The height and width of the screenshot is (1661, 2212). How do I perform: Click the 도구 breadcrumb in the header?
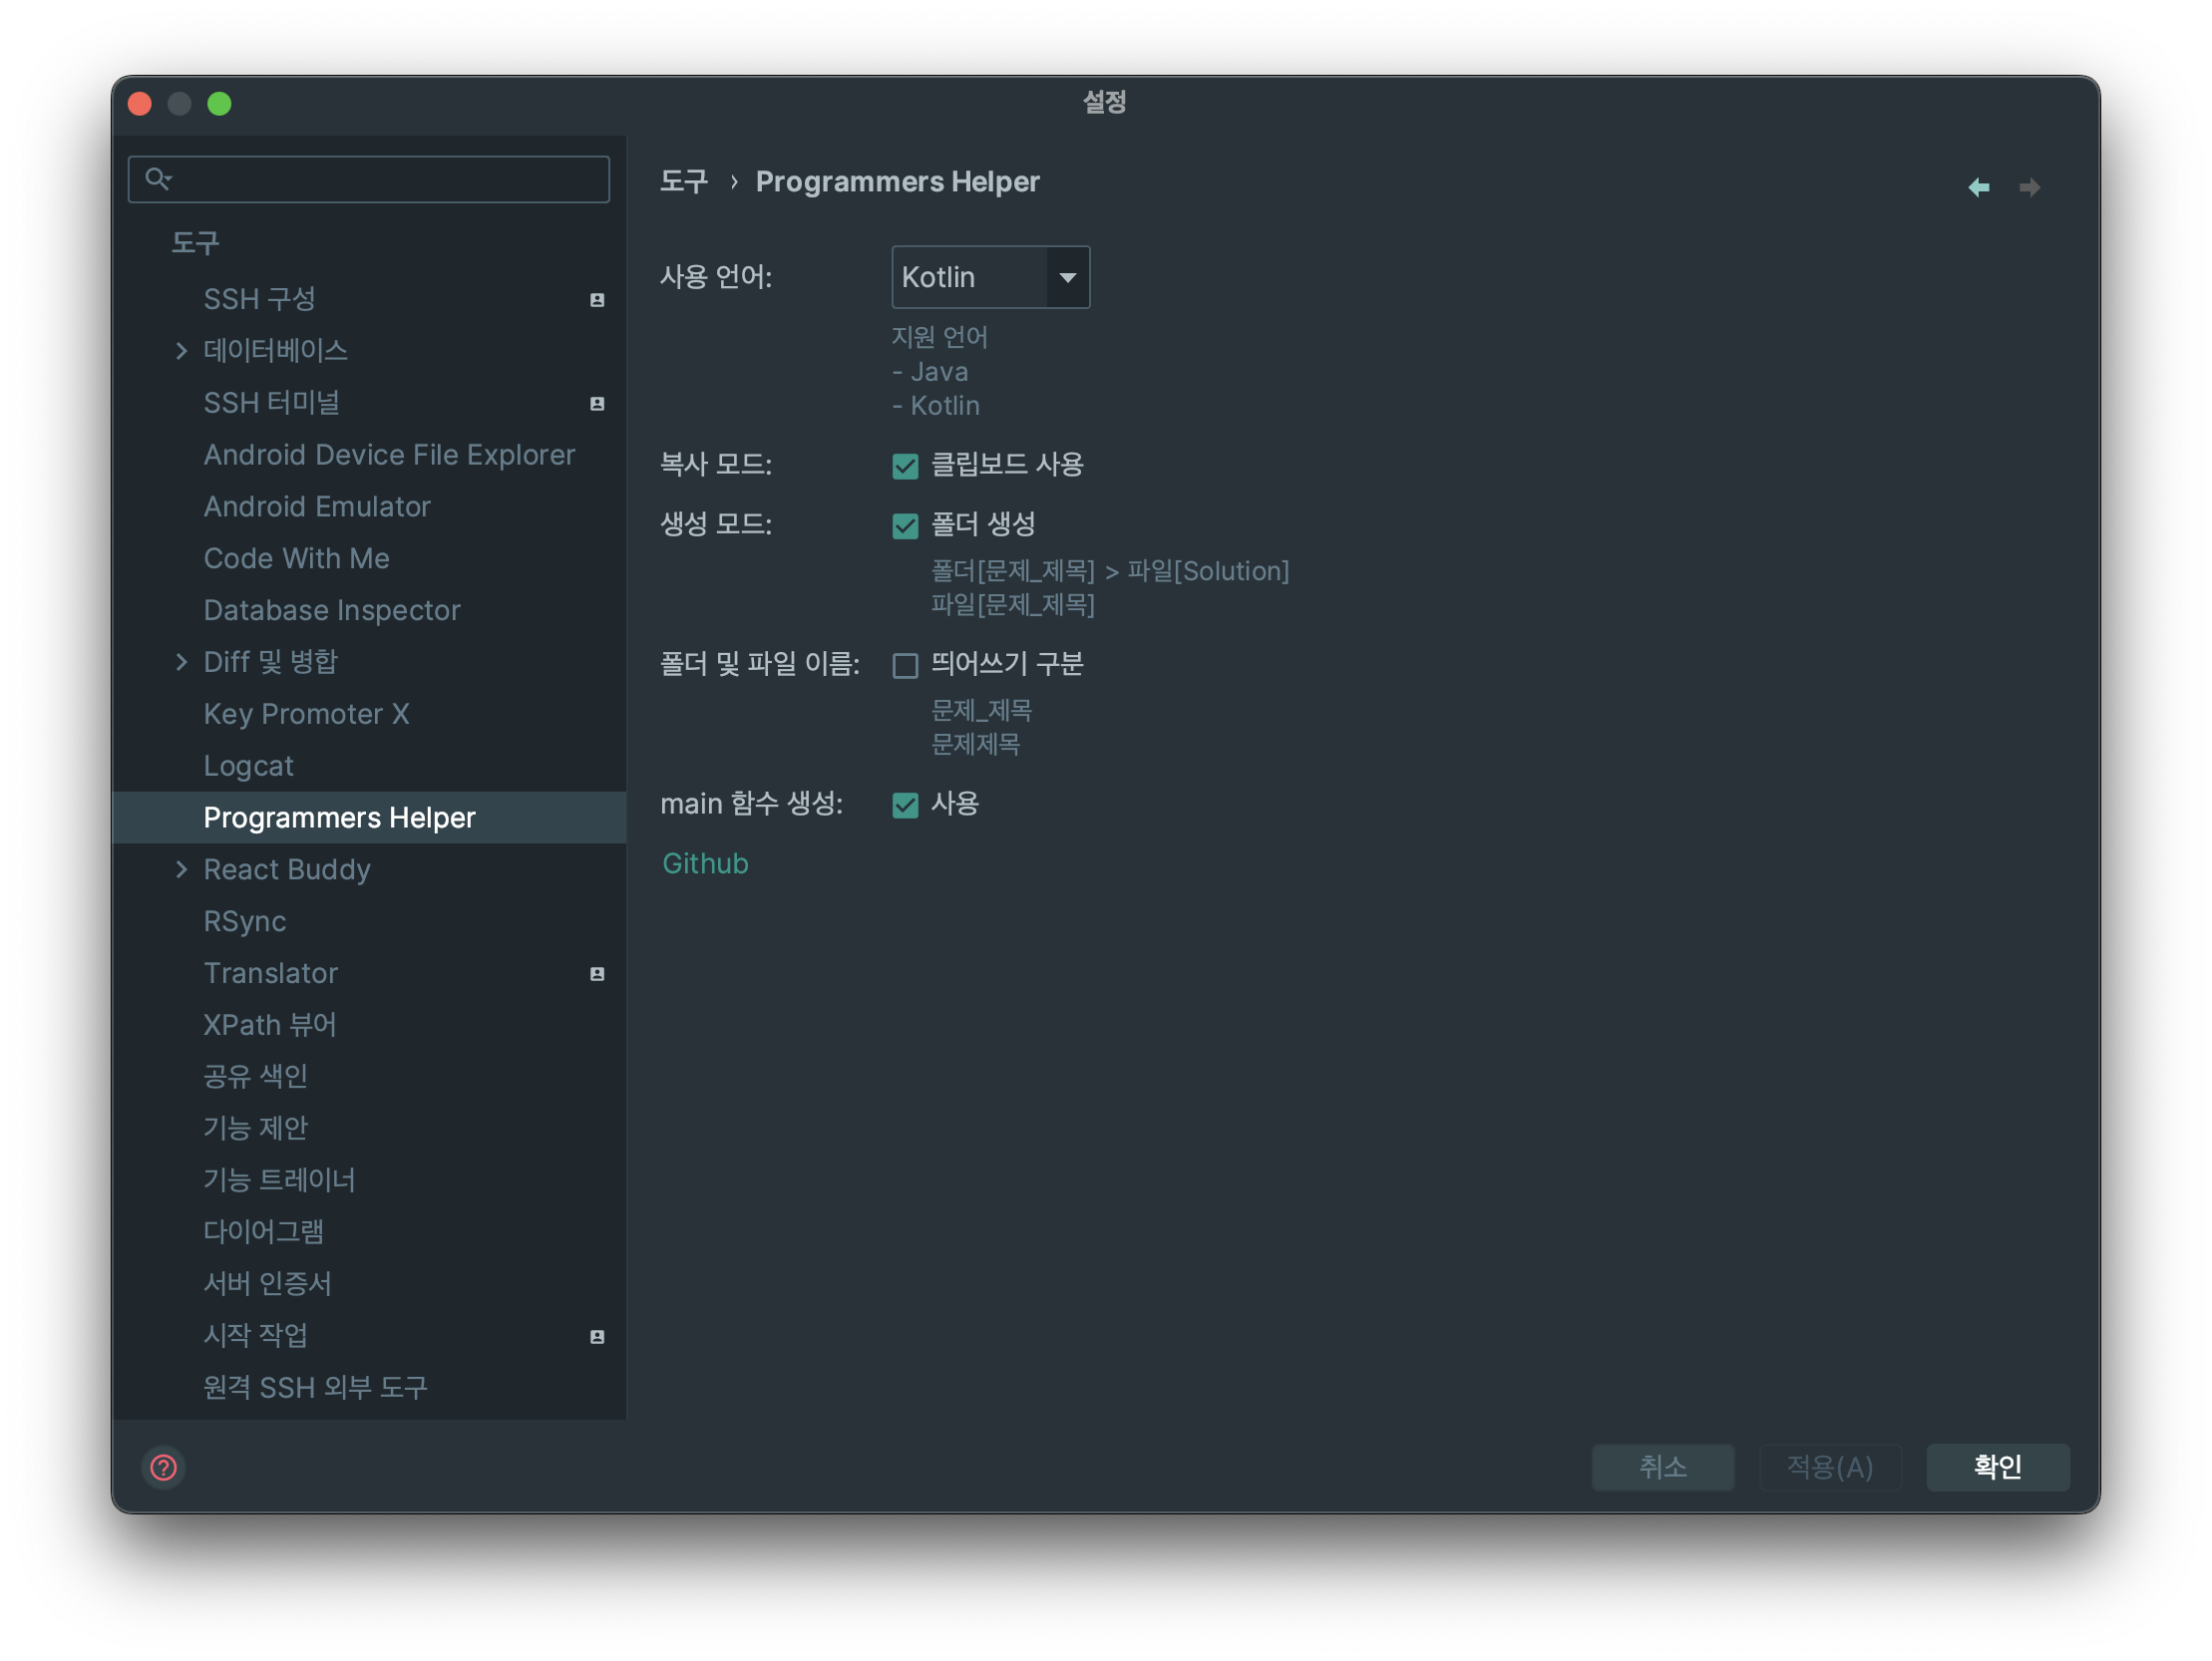click(x=684, y=182)
